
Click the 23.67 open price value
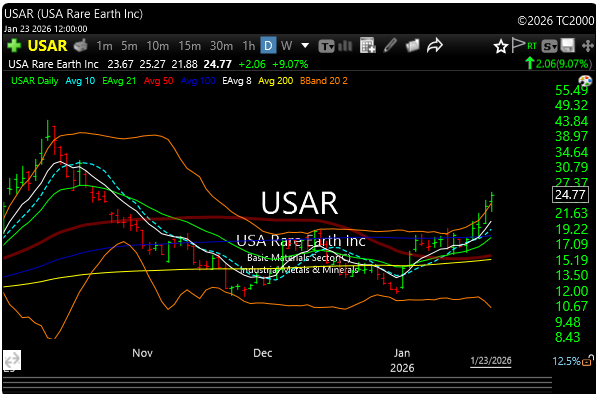(x=120, y=64)
